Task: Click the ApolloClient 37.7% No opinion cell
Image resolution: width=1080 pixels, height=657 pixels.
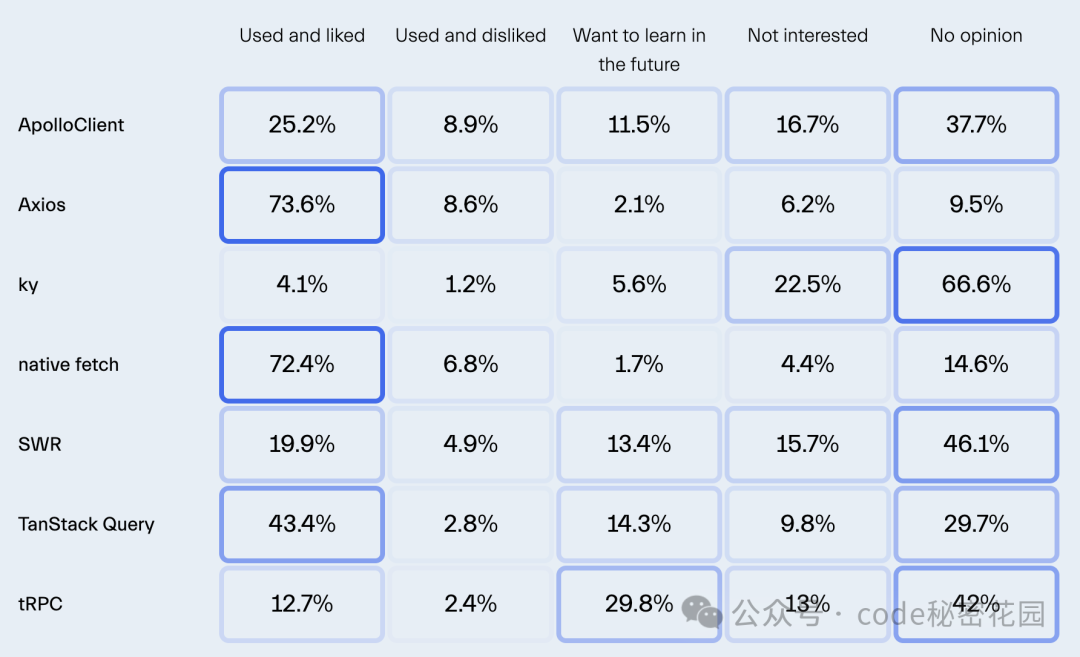Action: [x=976, y=125]
